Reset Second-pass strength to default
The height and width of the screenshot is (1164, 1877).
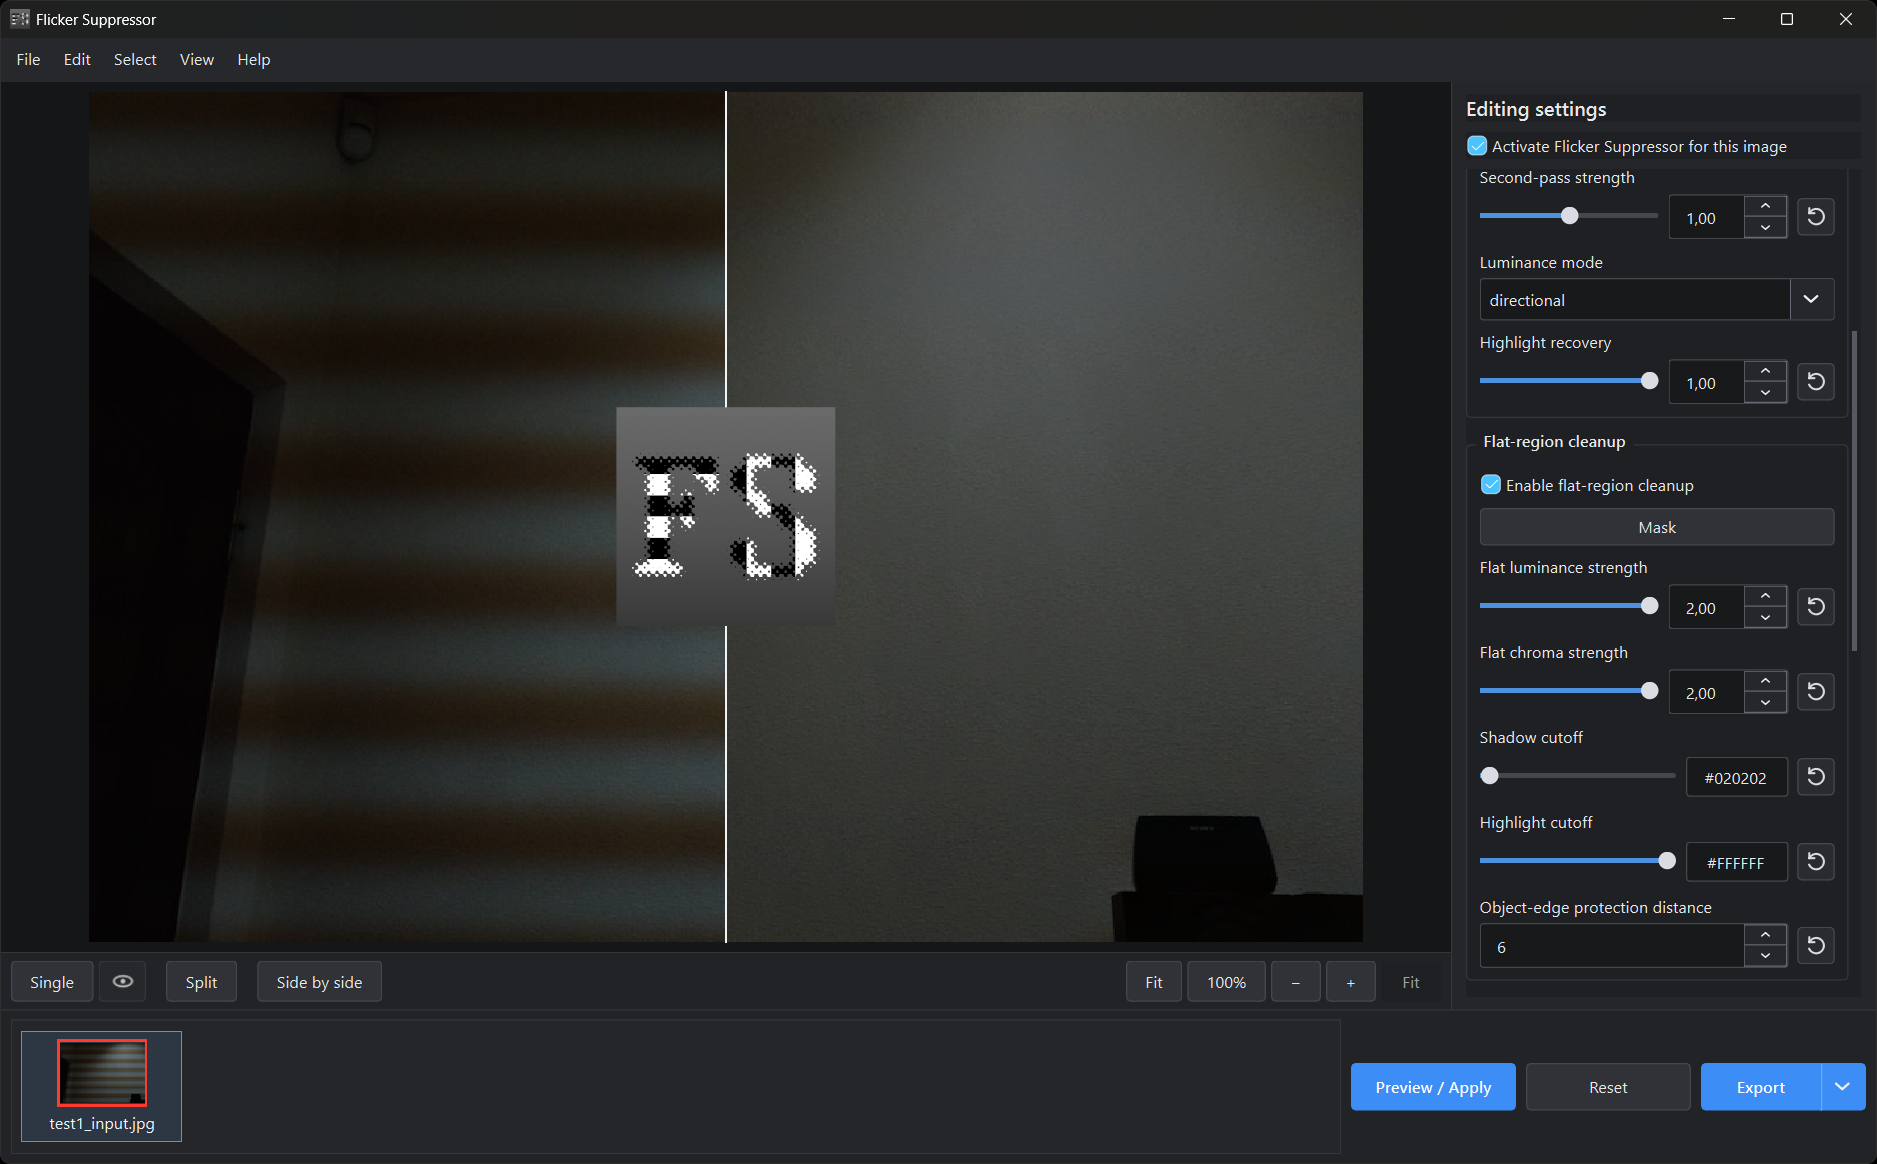click(1815, 217)
